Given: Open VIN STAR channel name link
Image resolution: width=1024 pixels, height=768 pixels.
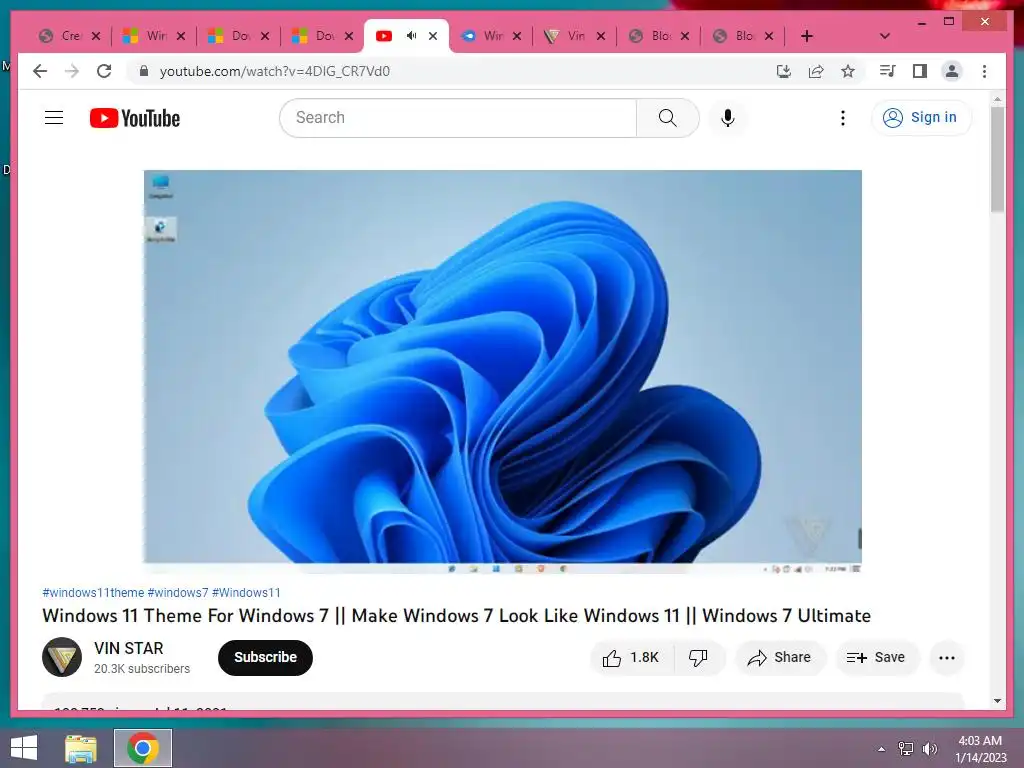Looking at the screenshot, I should [x=129, y=648].
